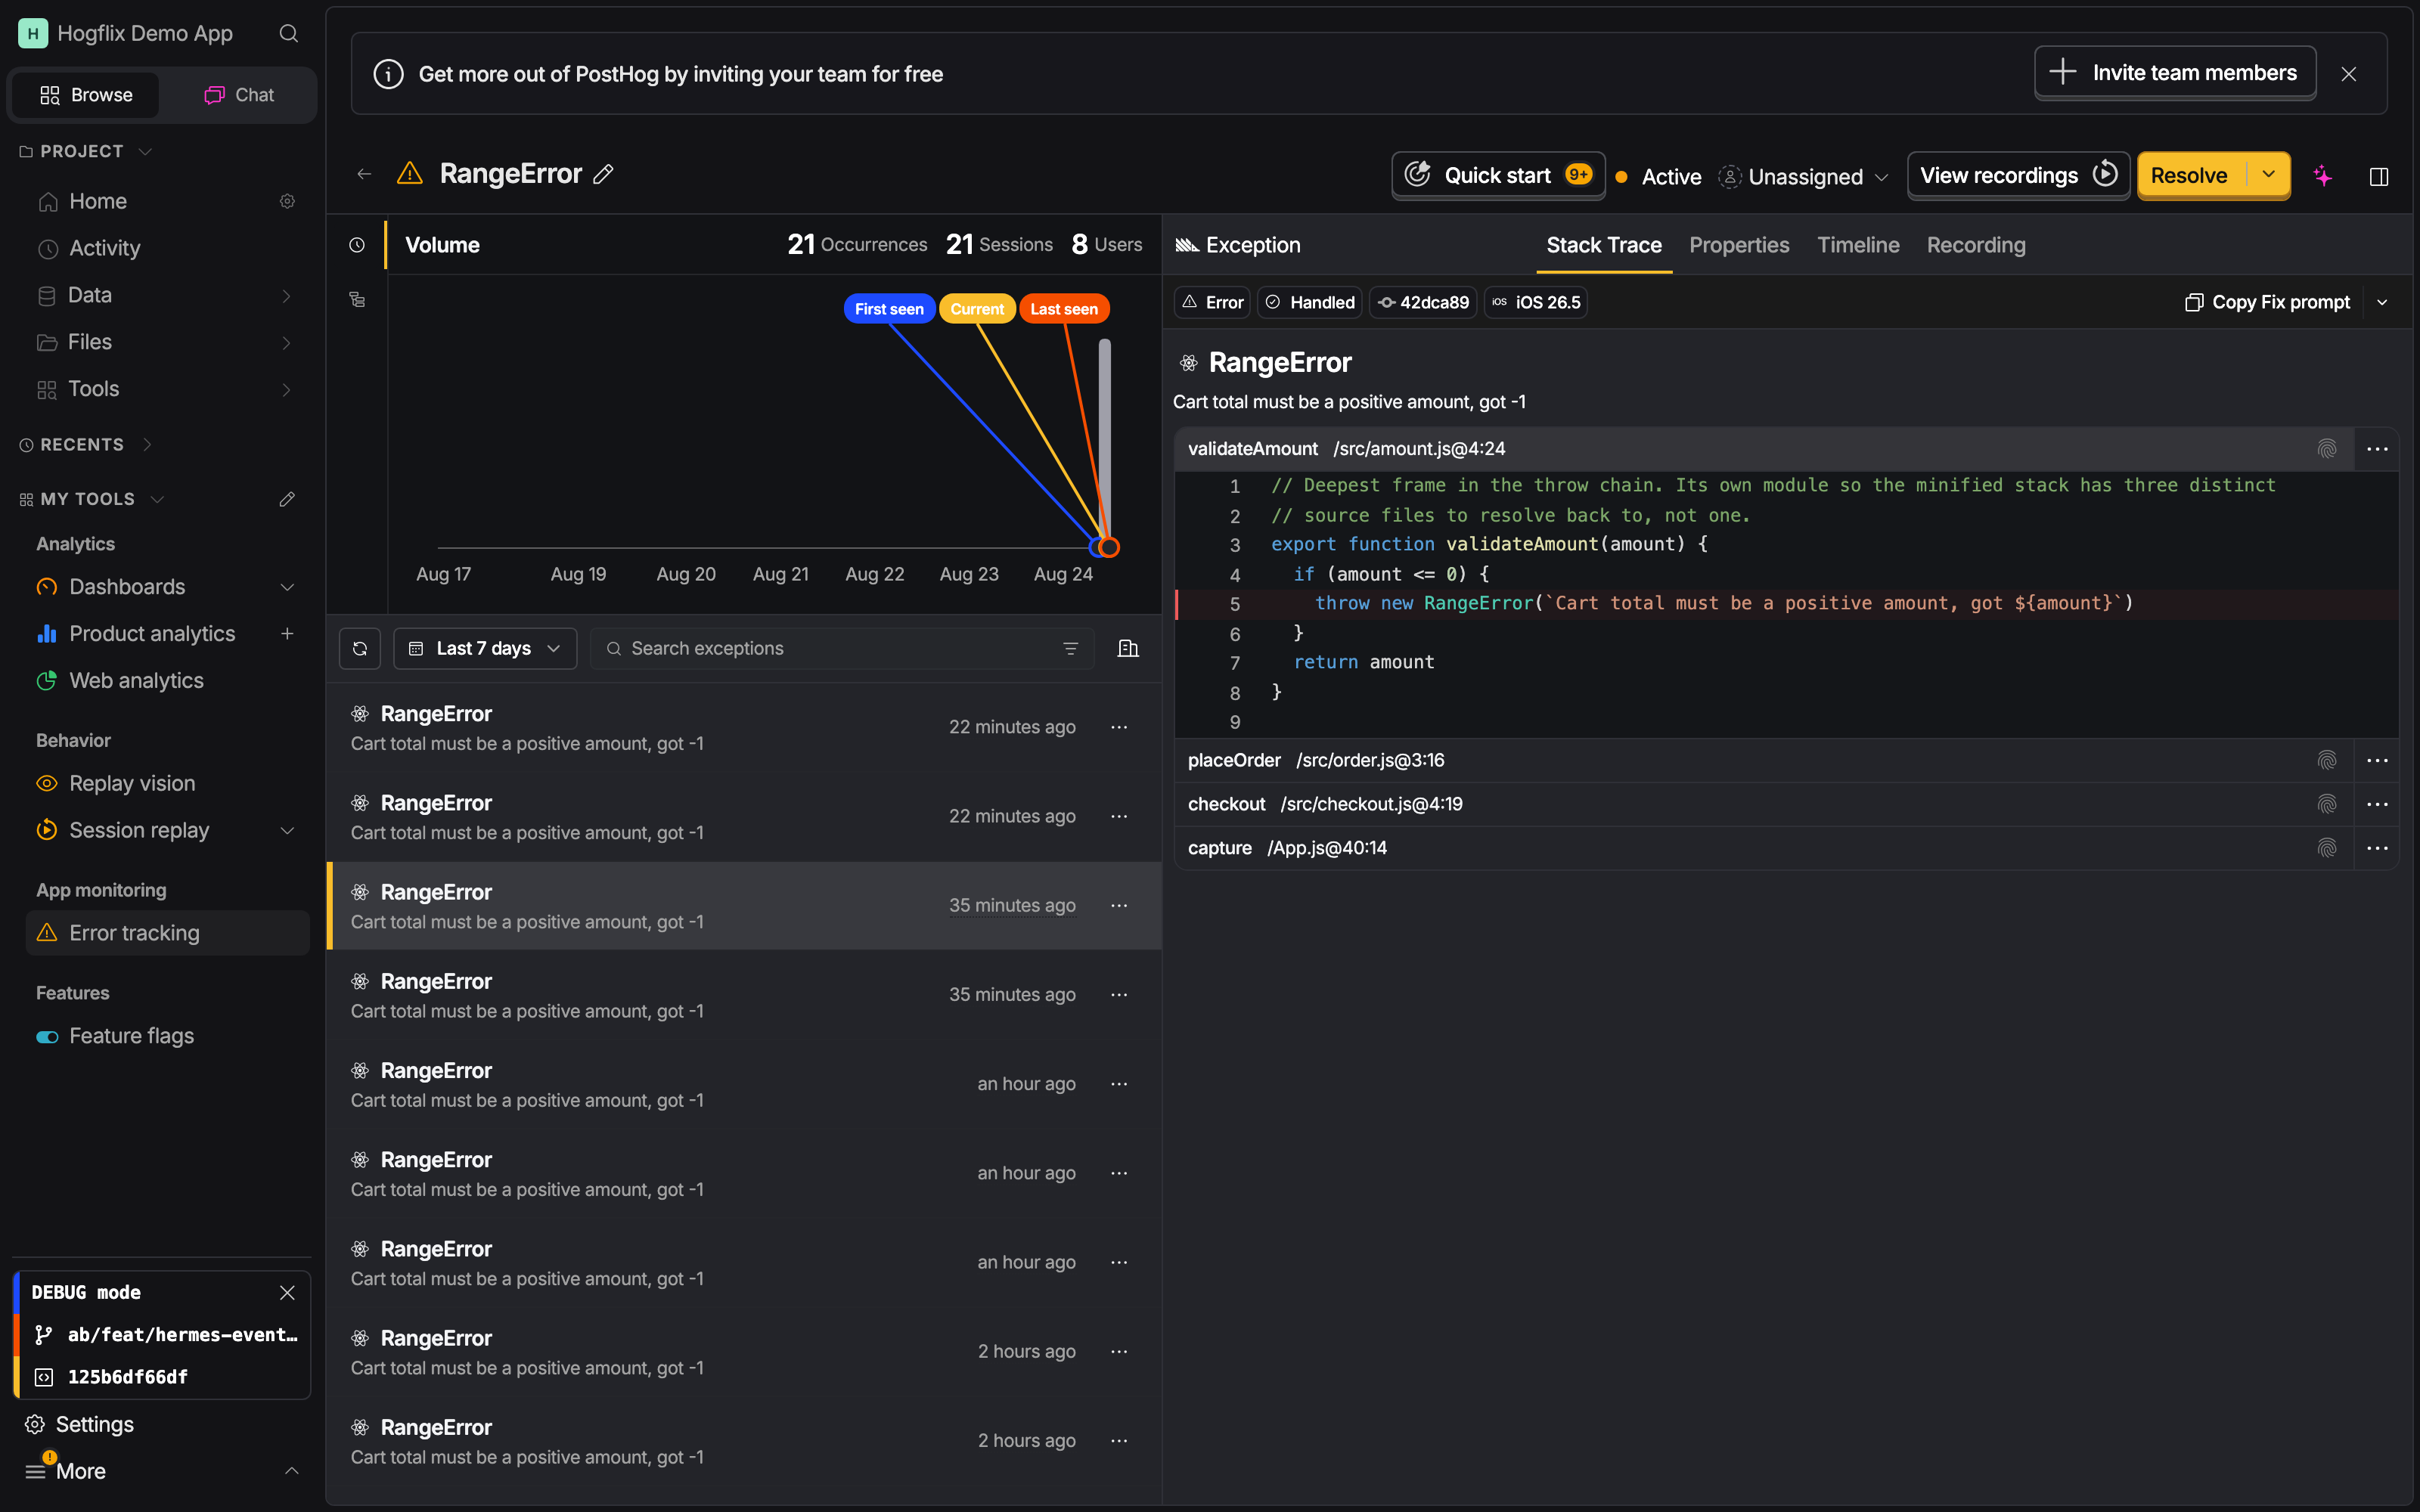2420x1512 pixels.
Task: Expand the Files menu item
Action: click(x=287, y=343)
